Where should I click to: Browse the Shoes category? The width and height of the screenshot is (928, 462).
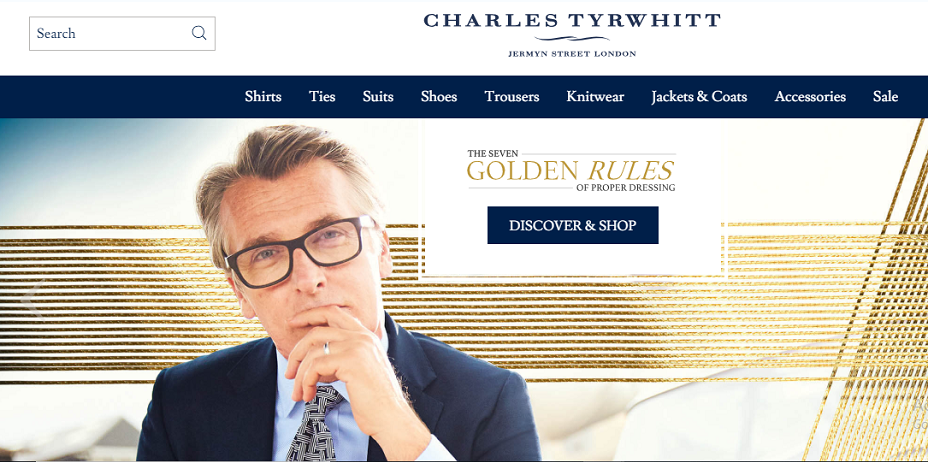(439, 96)
